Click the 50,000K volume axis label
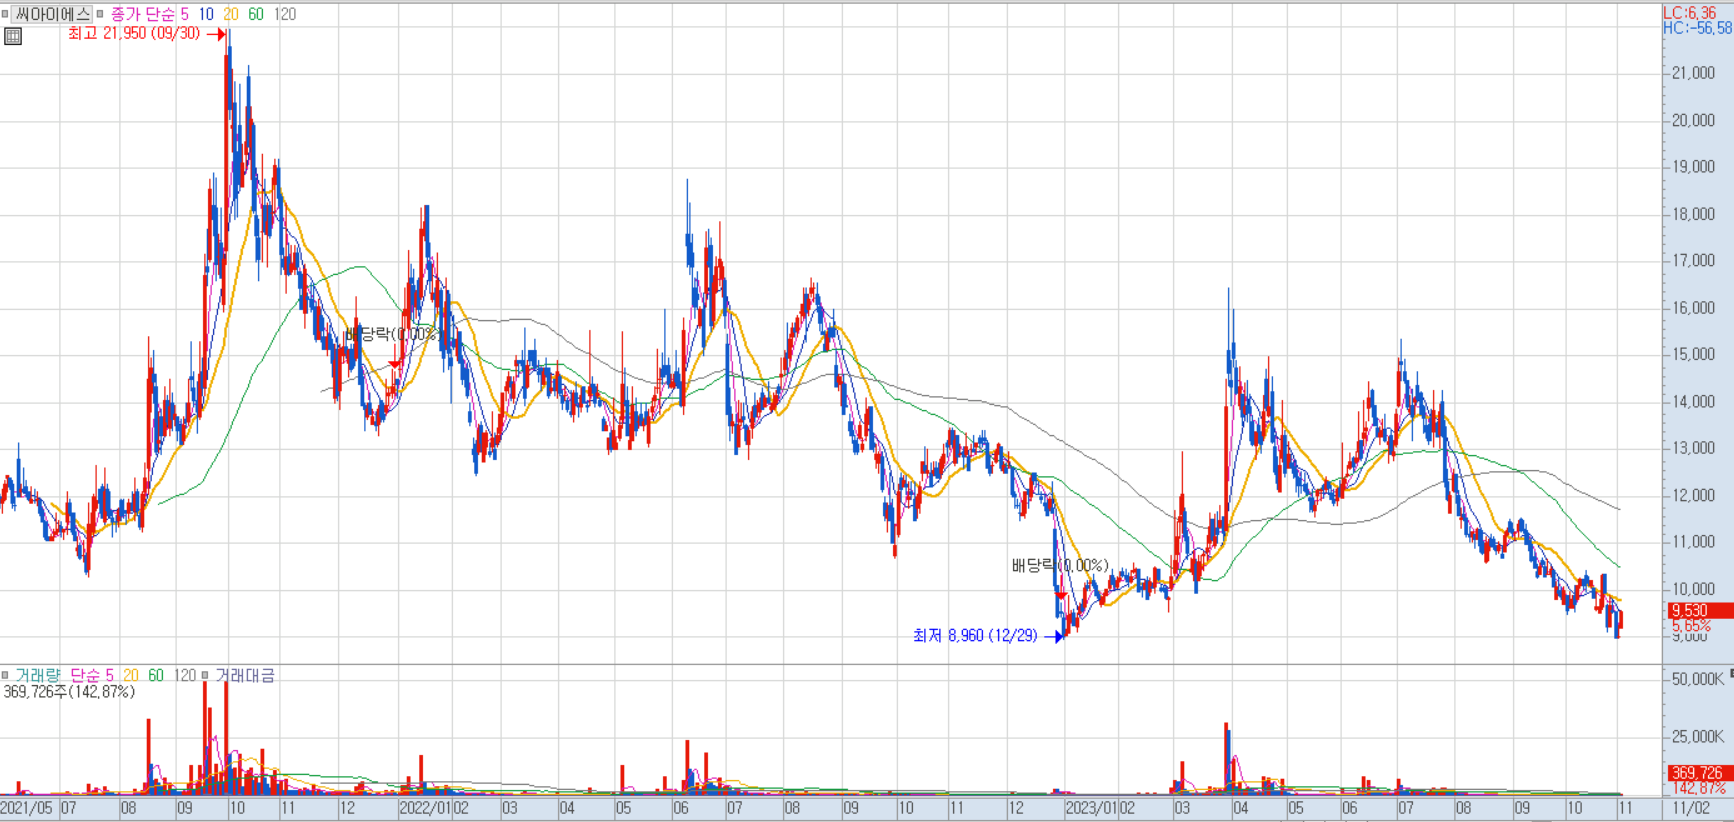The width and height of the screenshot is (1734, 822). click(1698, 679)
